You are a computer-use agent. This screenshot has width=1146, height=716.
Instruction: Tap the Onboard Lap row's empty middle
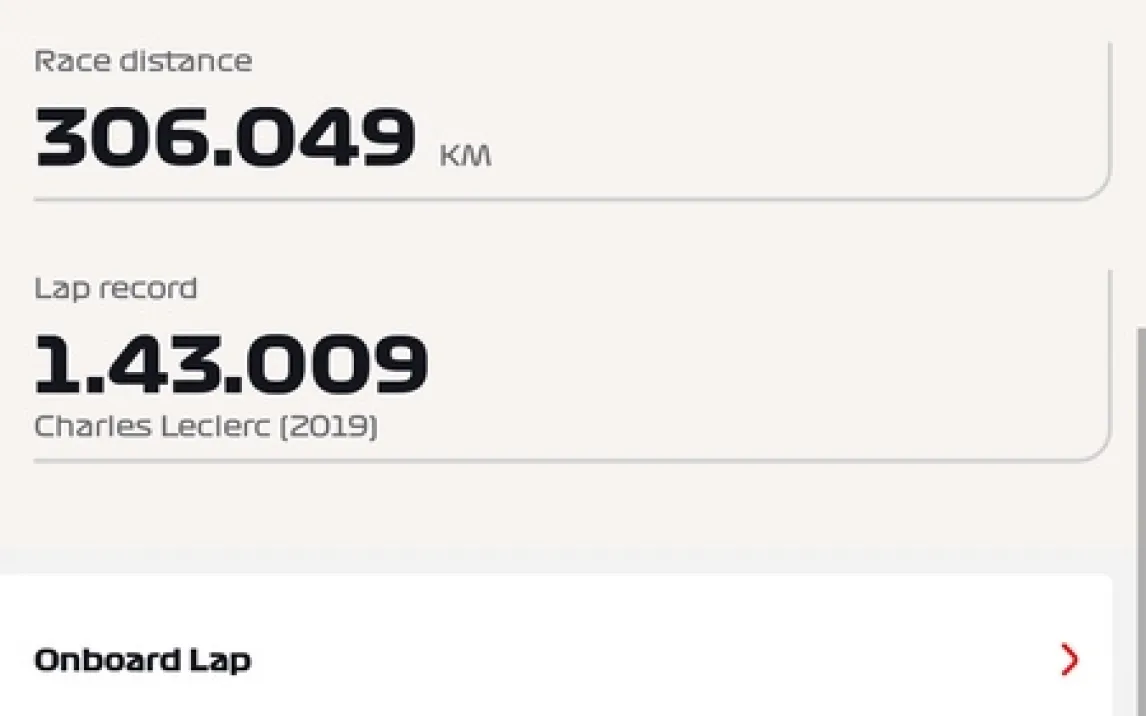(x=600, y=660)
